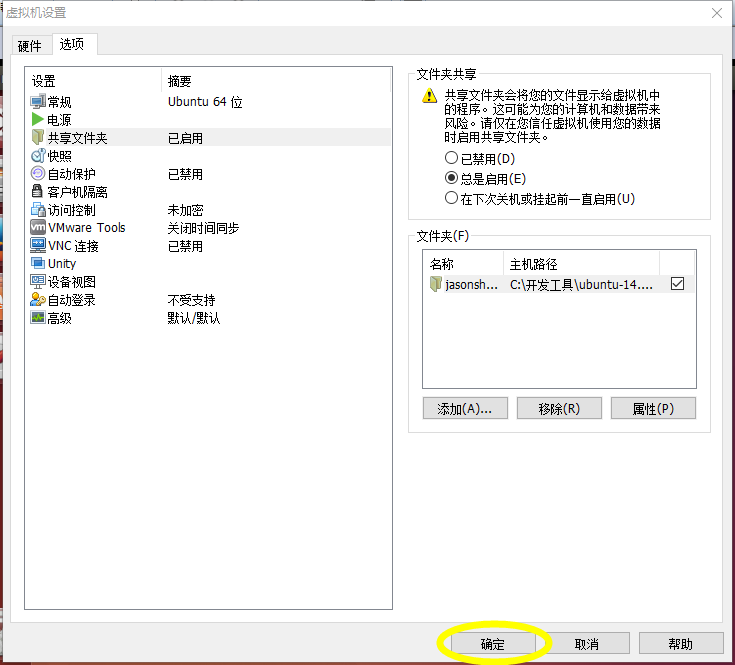This screenshot has width=735, height=665.
Task: Click the 访问控制 icon
Action: [38, 209]
